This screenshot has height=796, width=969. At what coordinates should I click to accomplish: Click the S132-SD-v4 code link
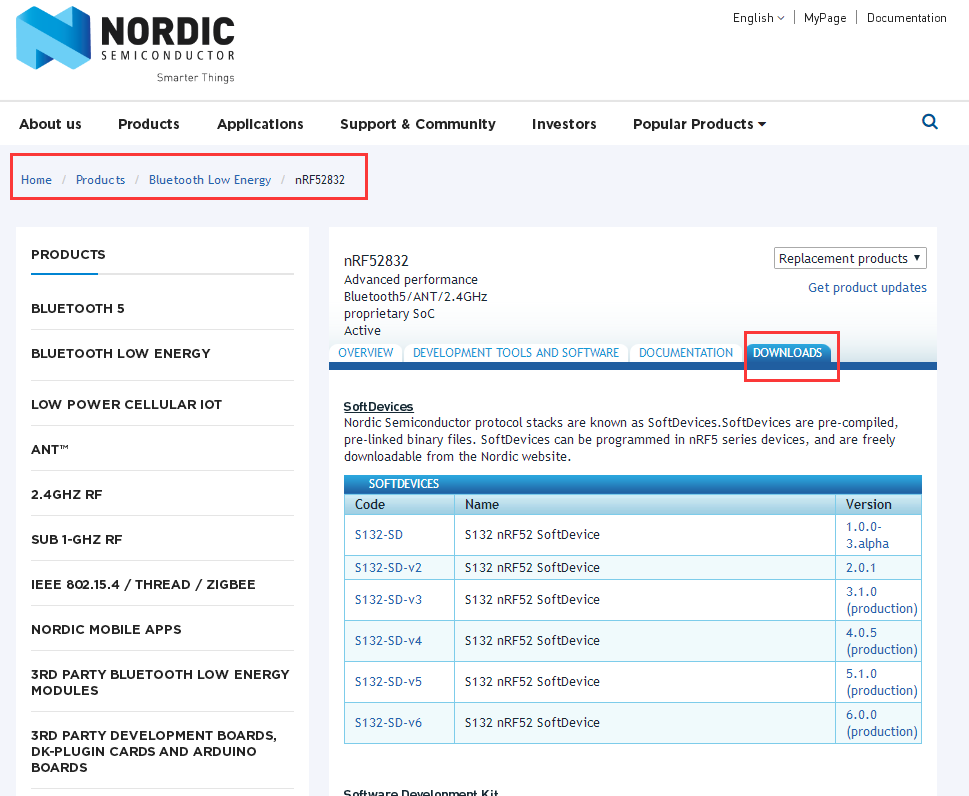point(388,641)
